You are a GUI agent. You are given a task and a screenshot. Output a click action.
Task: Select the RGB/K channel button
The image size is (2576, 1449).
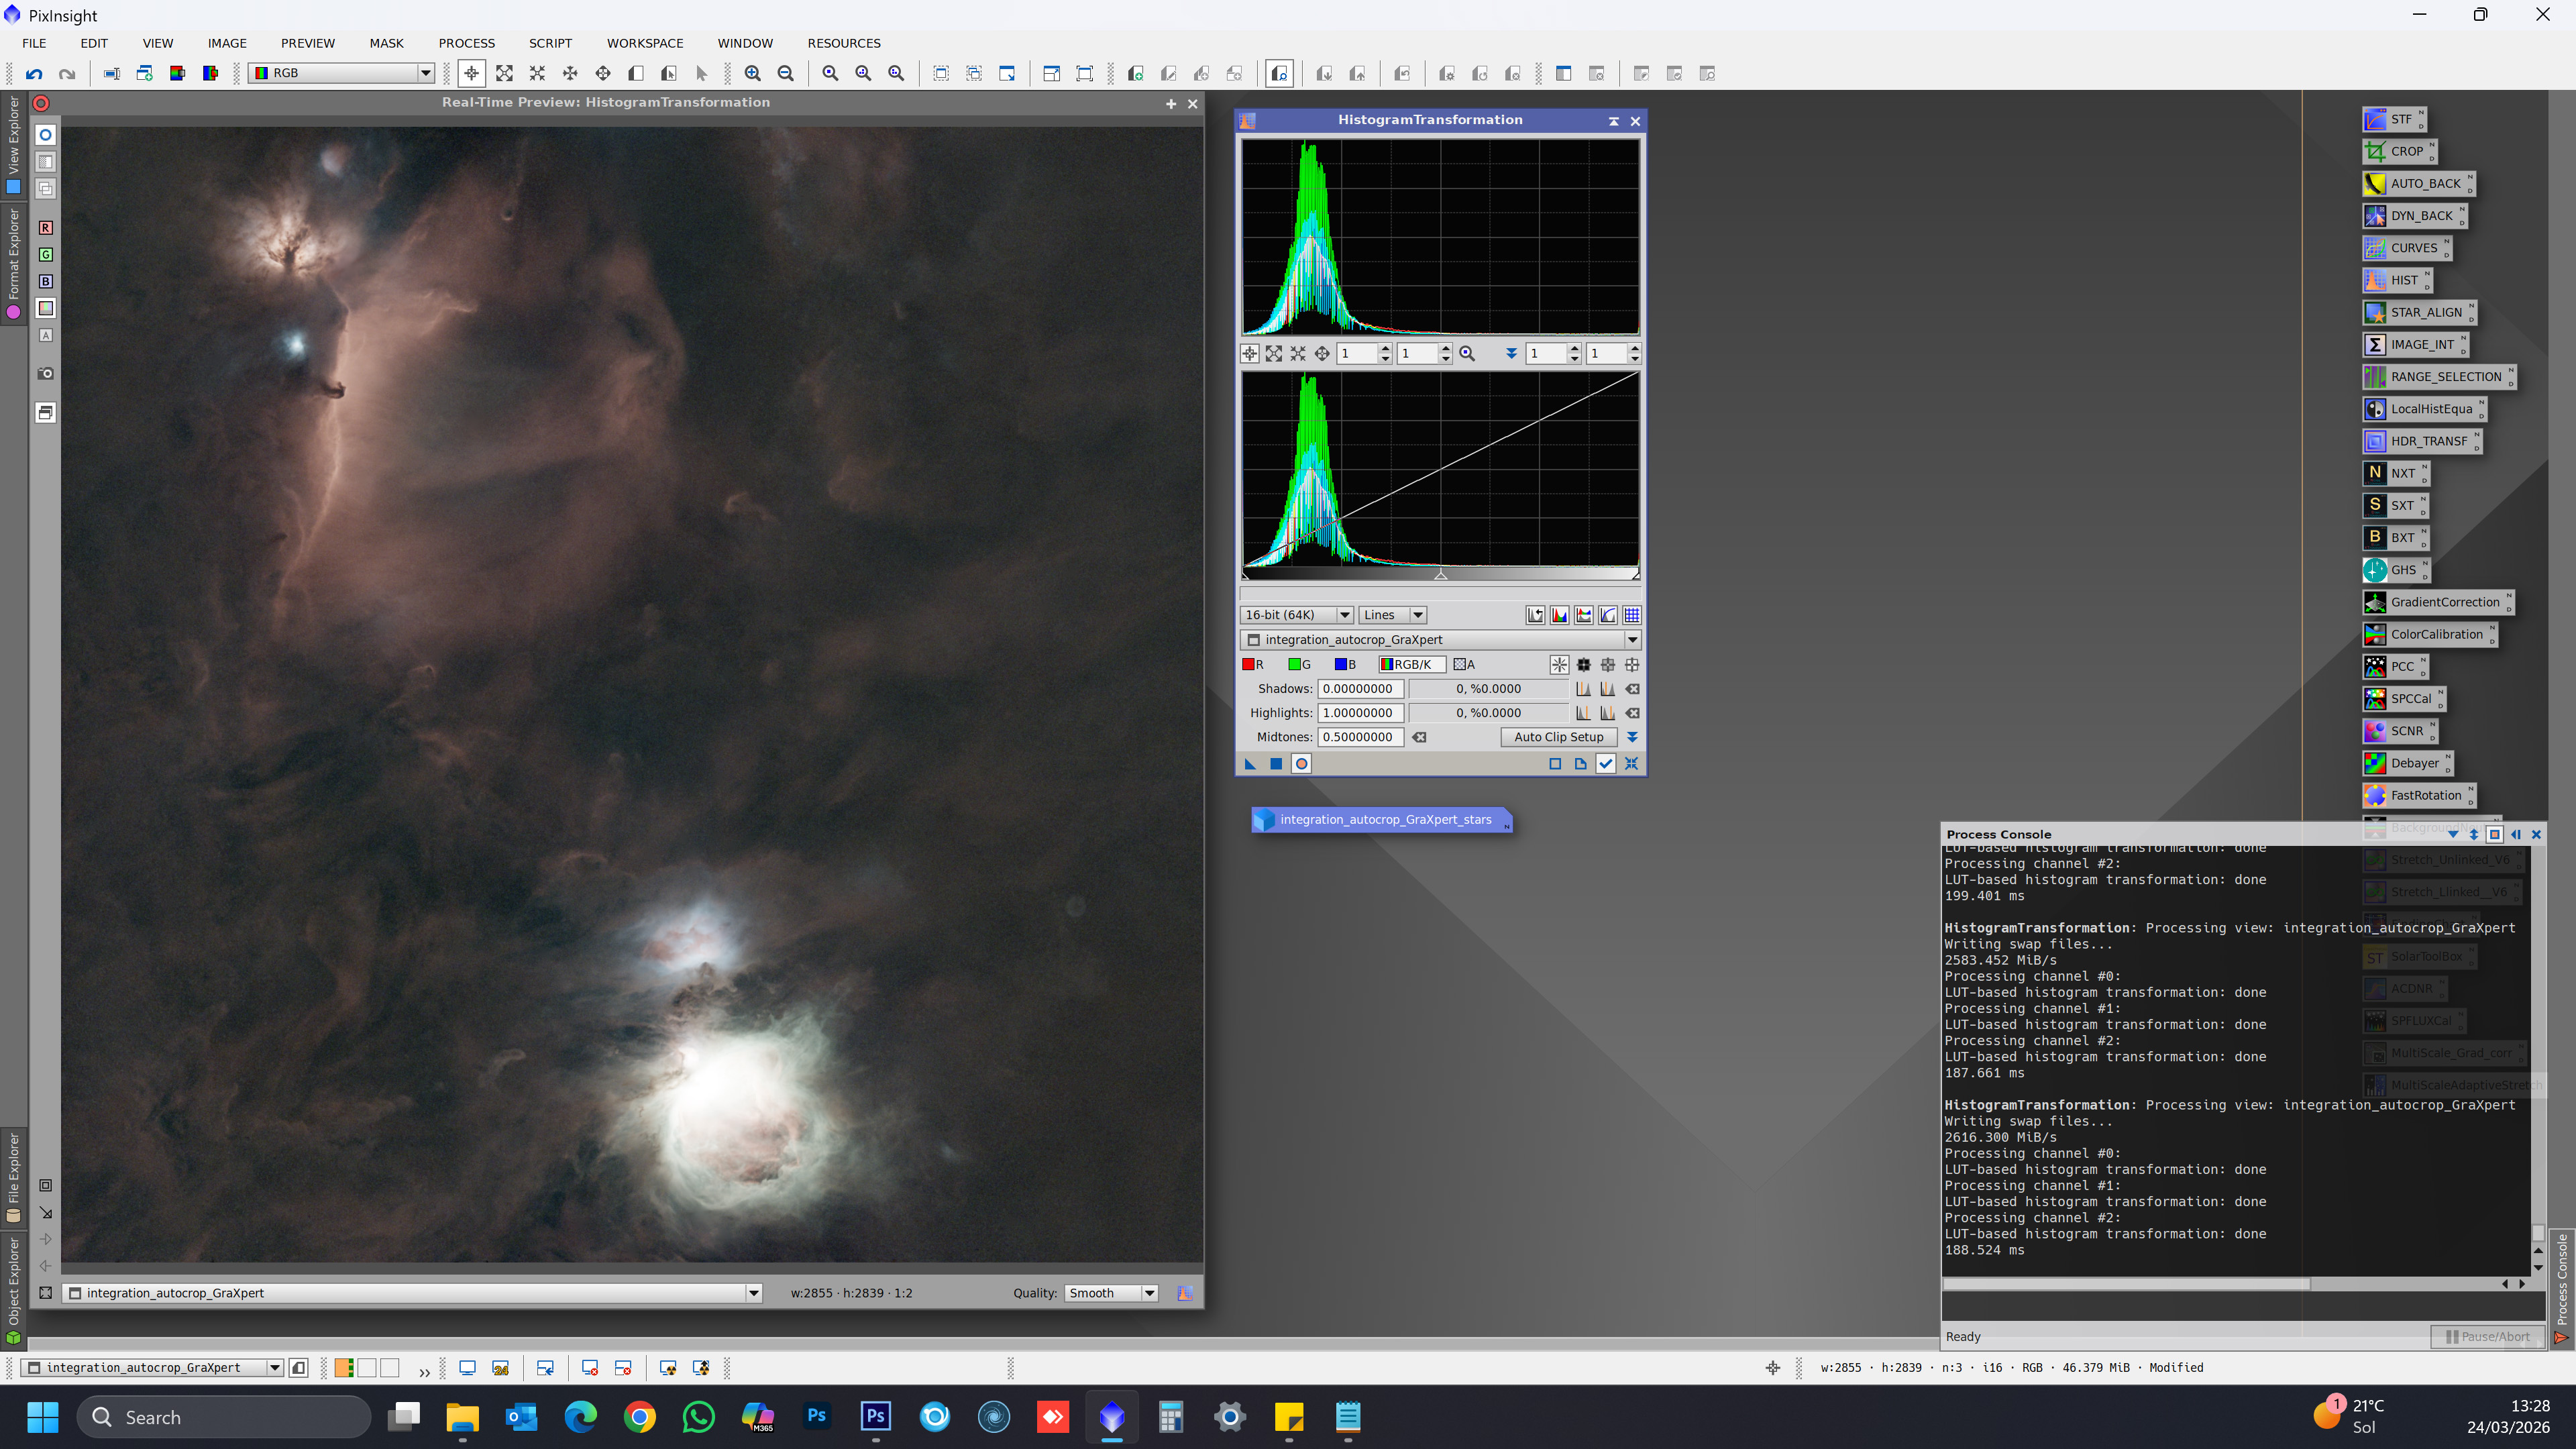pos(1411,664)
